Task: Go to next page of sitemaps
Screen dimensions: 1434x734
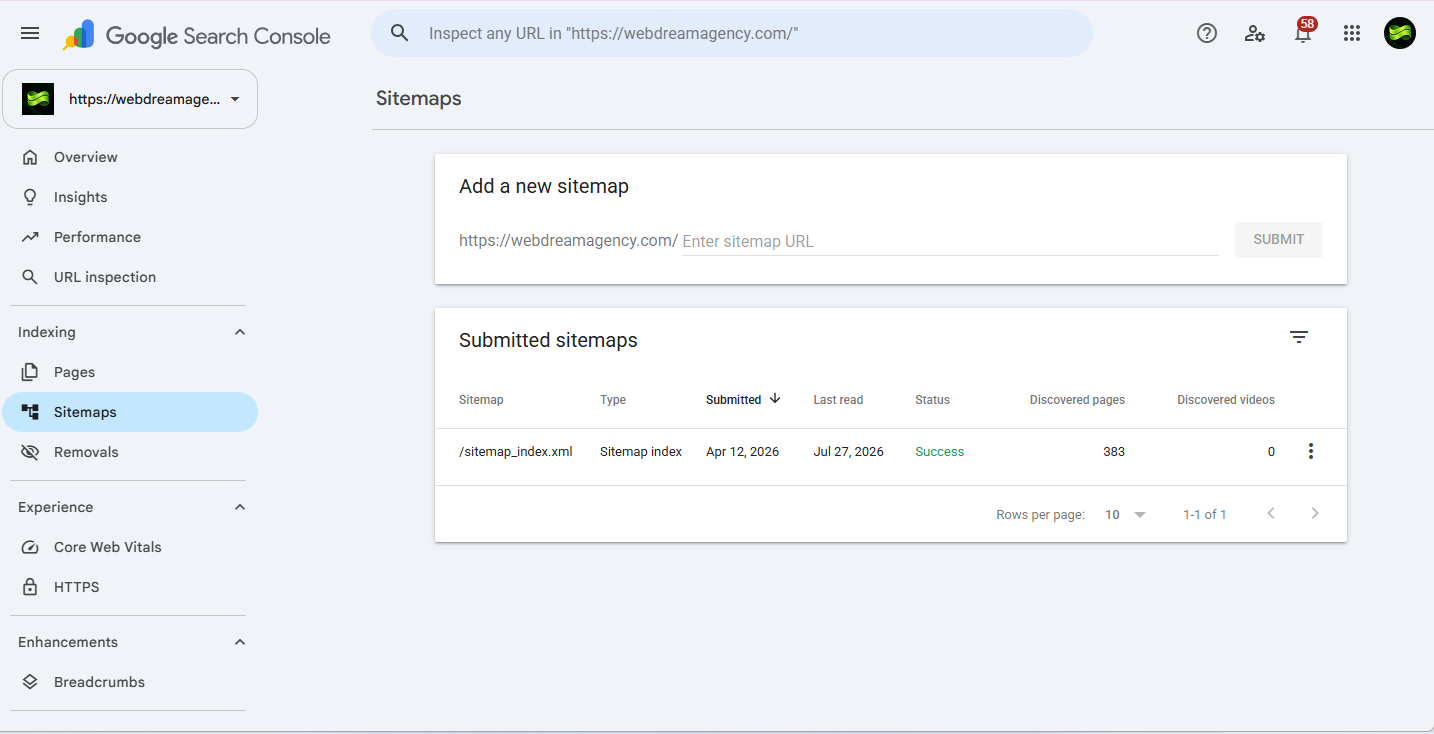Action: tap(1315, 514)
